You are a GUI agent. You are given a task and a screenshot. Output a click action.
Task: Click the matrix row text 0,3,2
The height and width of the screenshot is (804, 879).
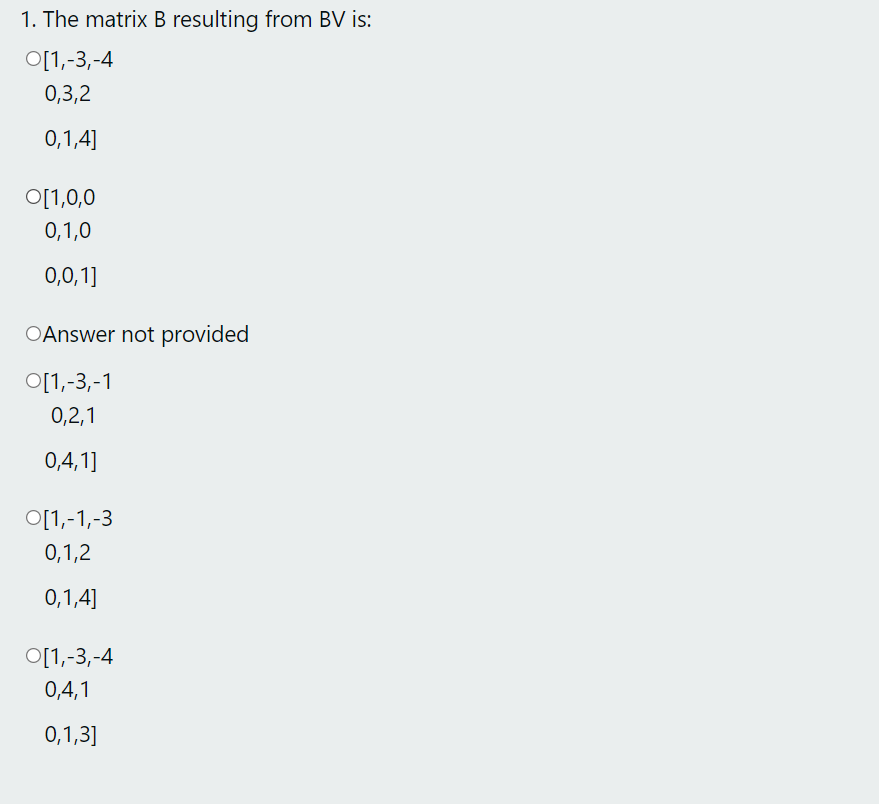point(66,93)
